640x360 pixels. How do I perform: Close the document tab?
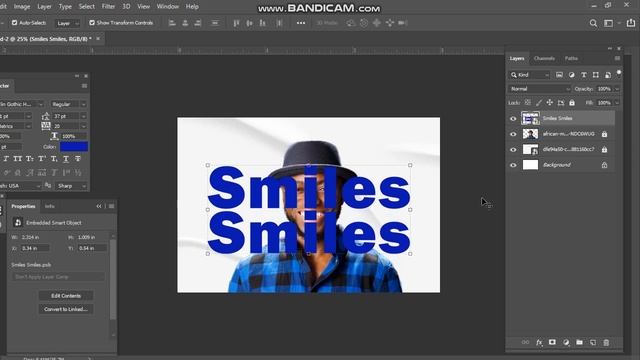[98, 39]
